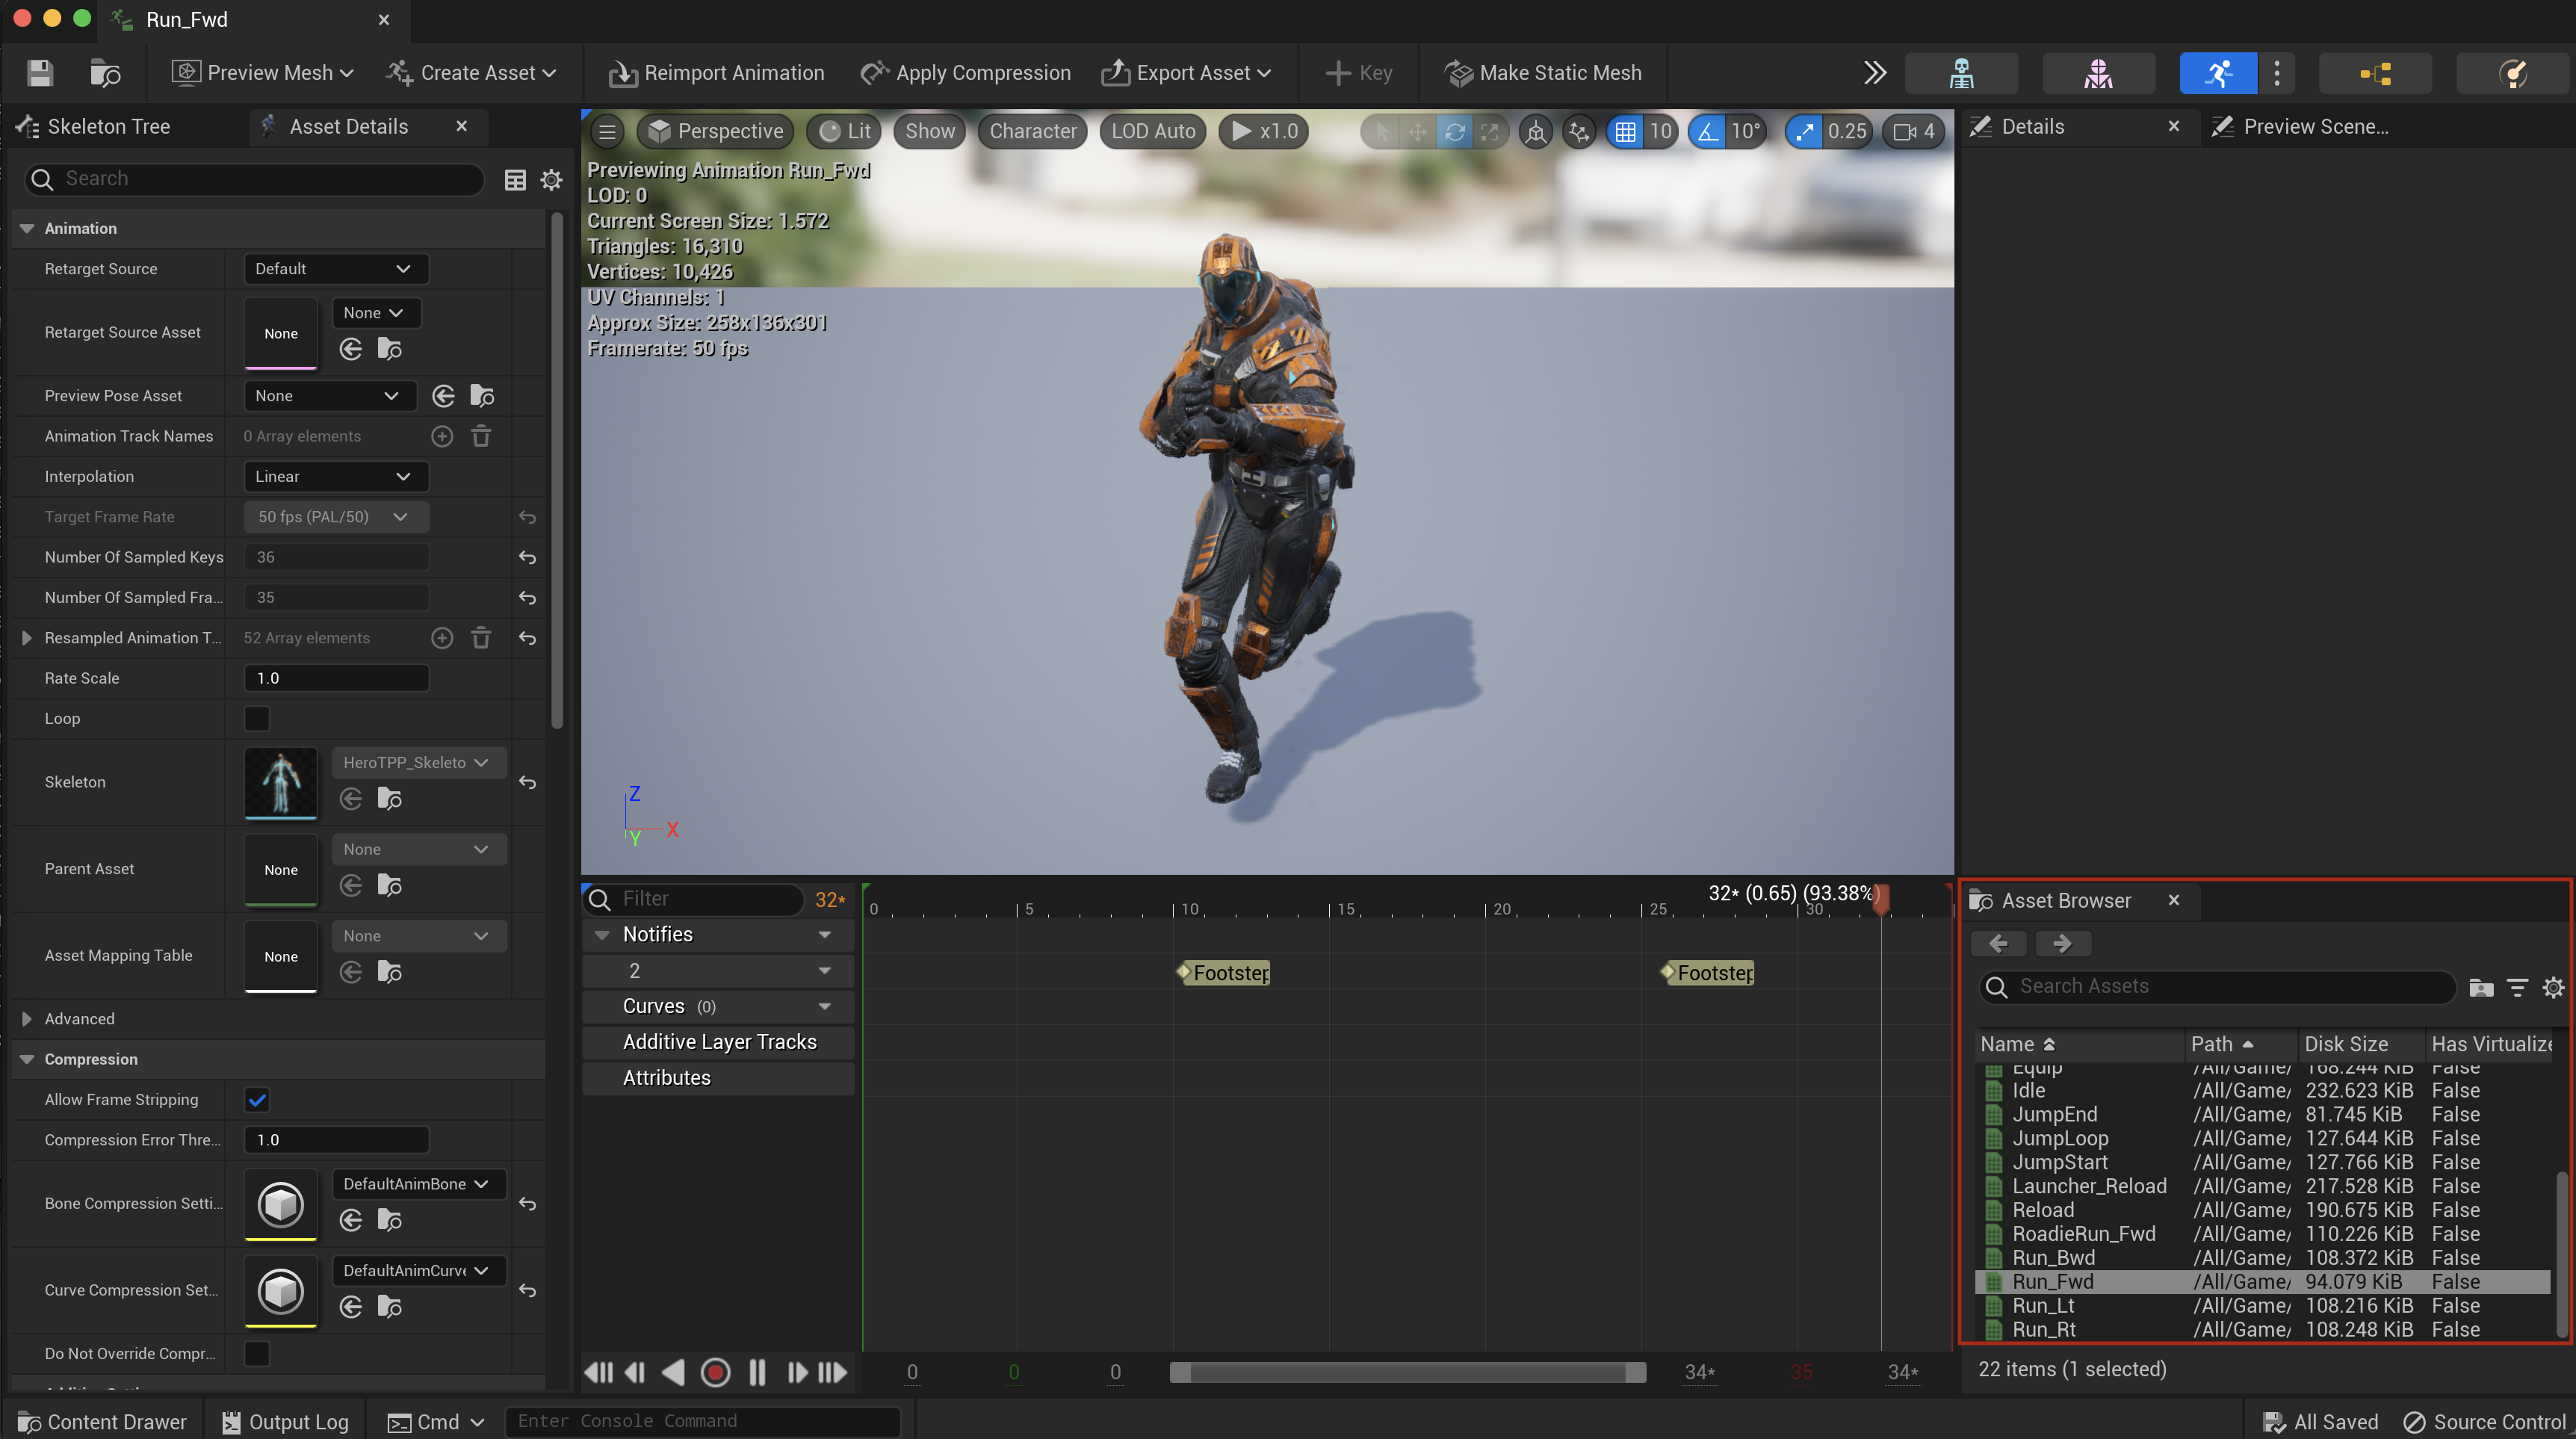Open Asset Browser settings gear
This screenshot has width=2576, height=1439.
coord(2553,987)
